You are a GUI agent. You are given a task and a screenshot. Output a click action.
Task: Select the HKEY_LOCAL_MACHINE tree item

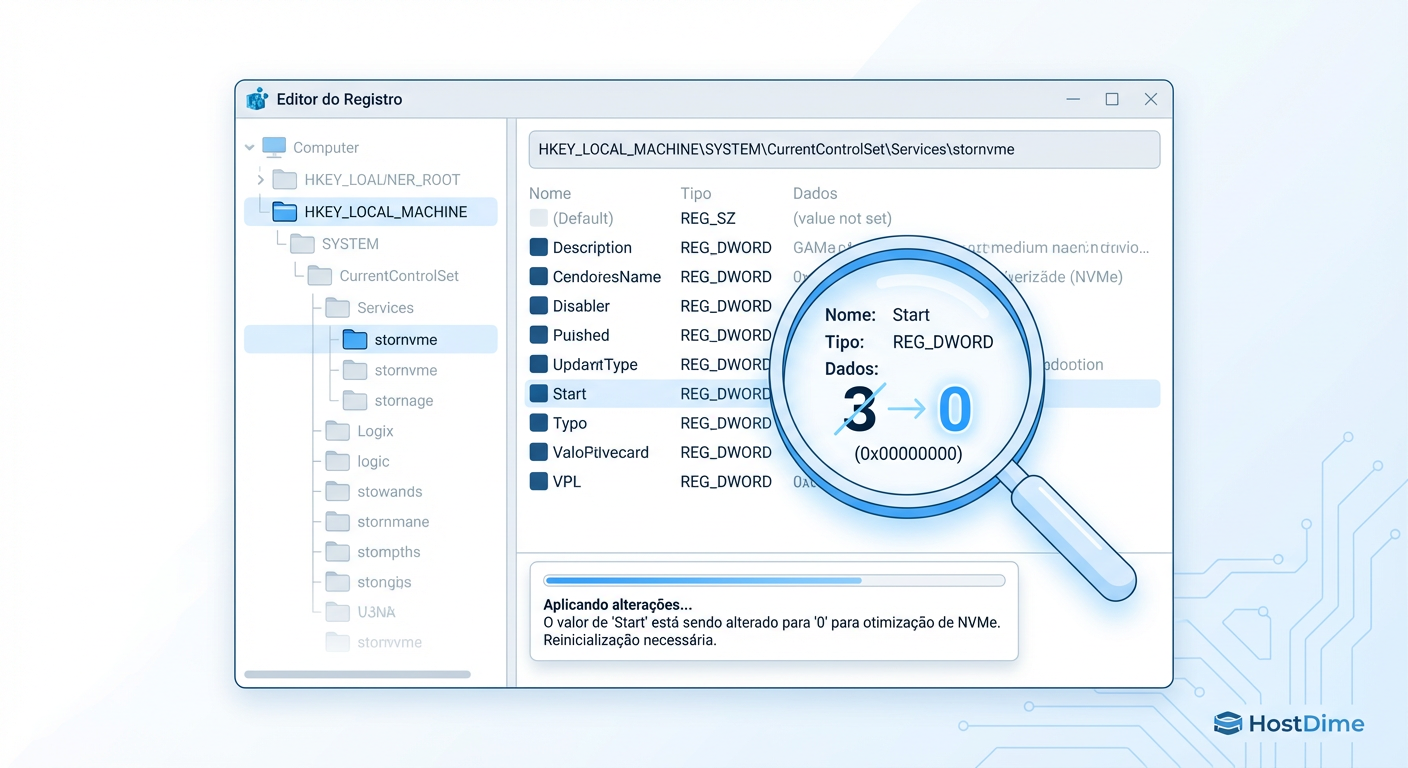pyautogui.click(x=386, y=211)
